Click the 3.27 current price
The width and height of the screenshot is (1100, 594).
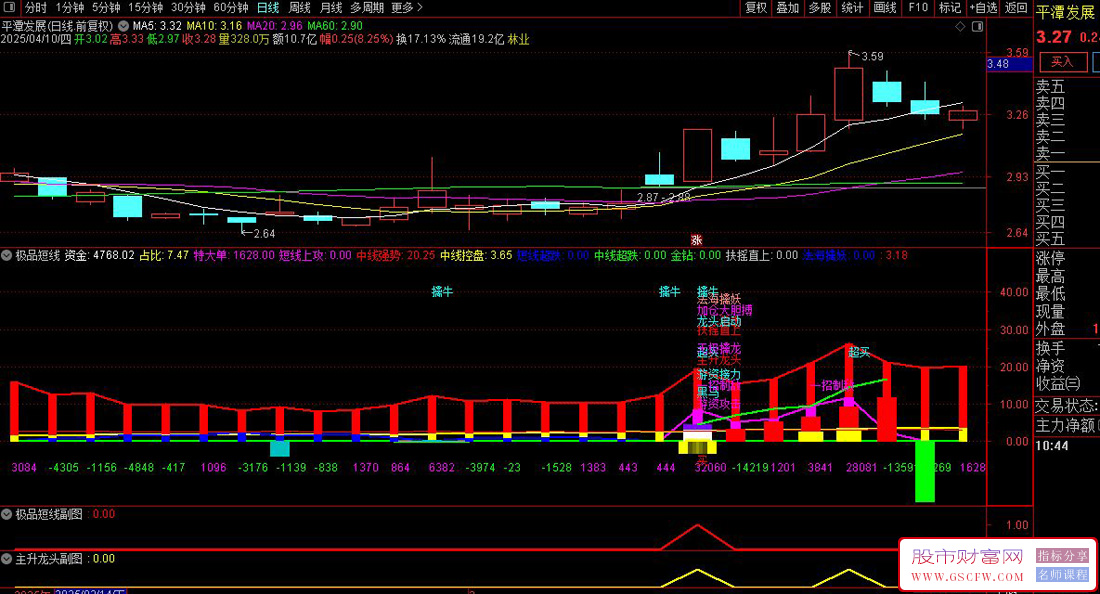(x=1054, y=37)
